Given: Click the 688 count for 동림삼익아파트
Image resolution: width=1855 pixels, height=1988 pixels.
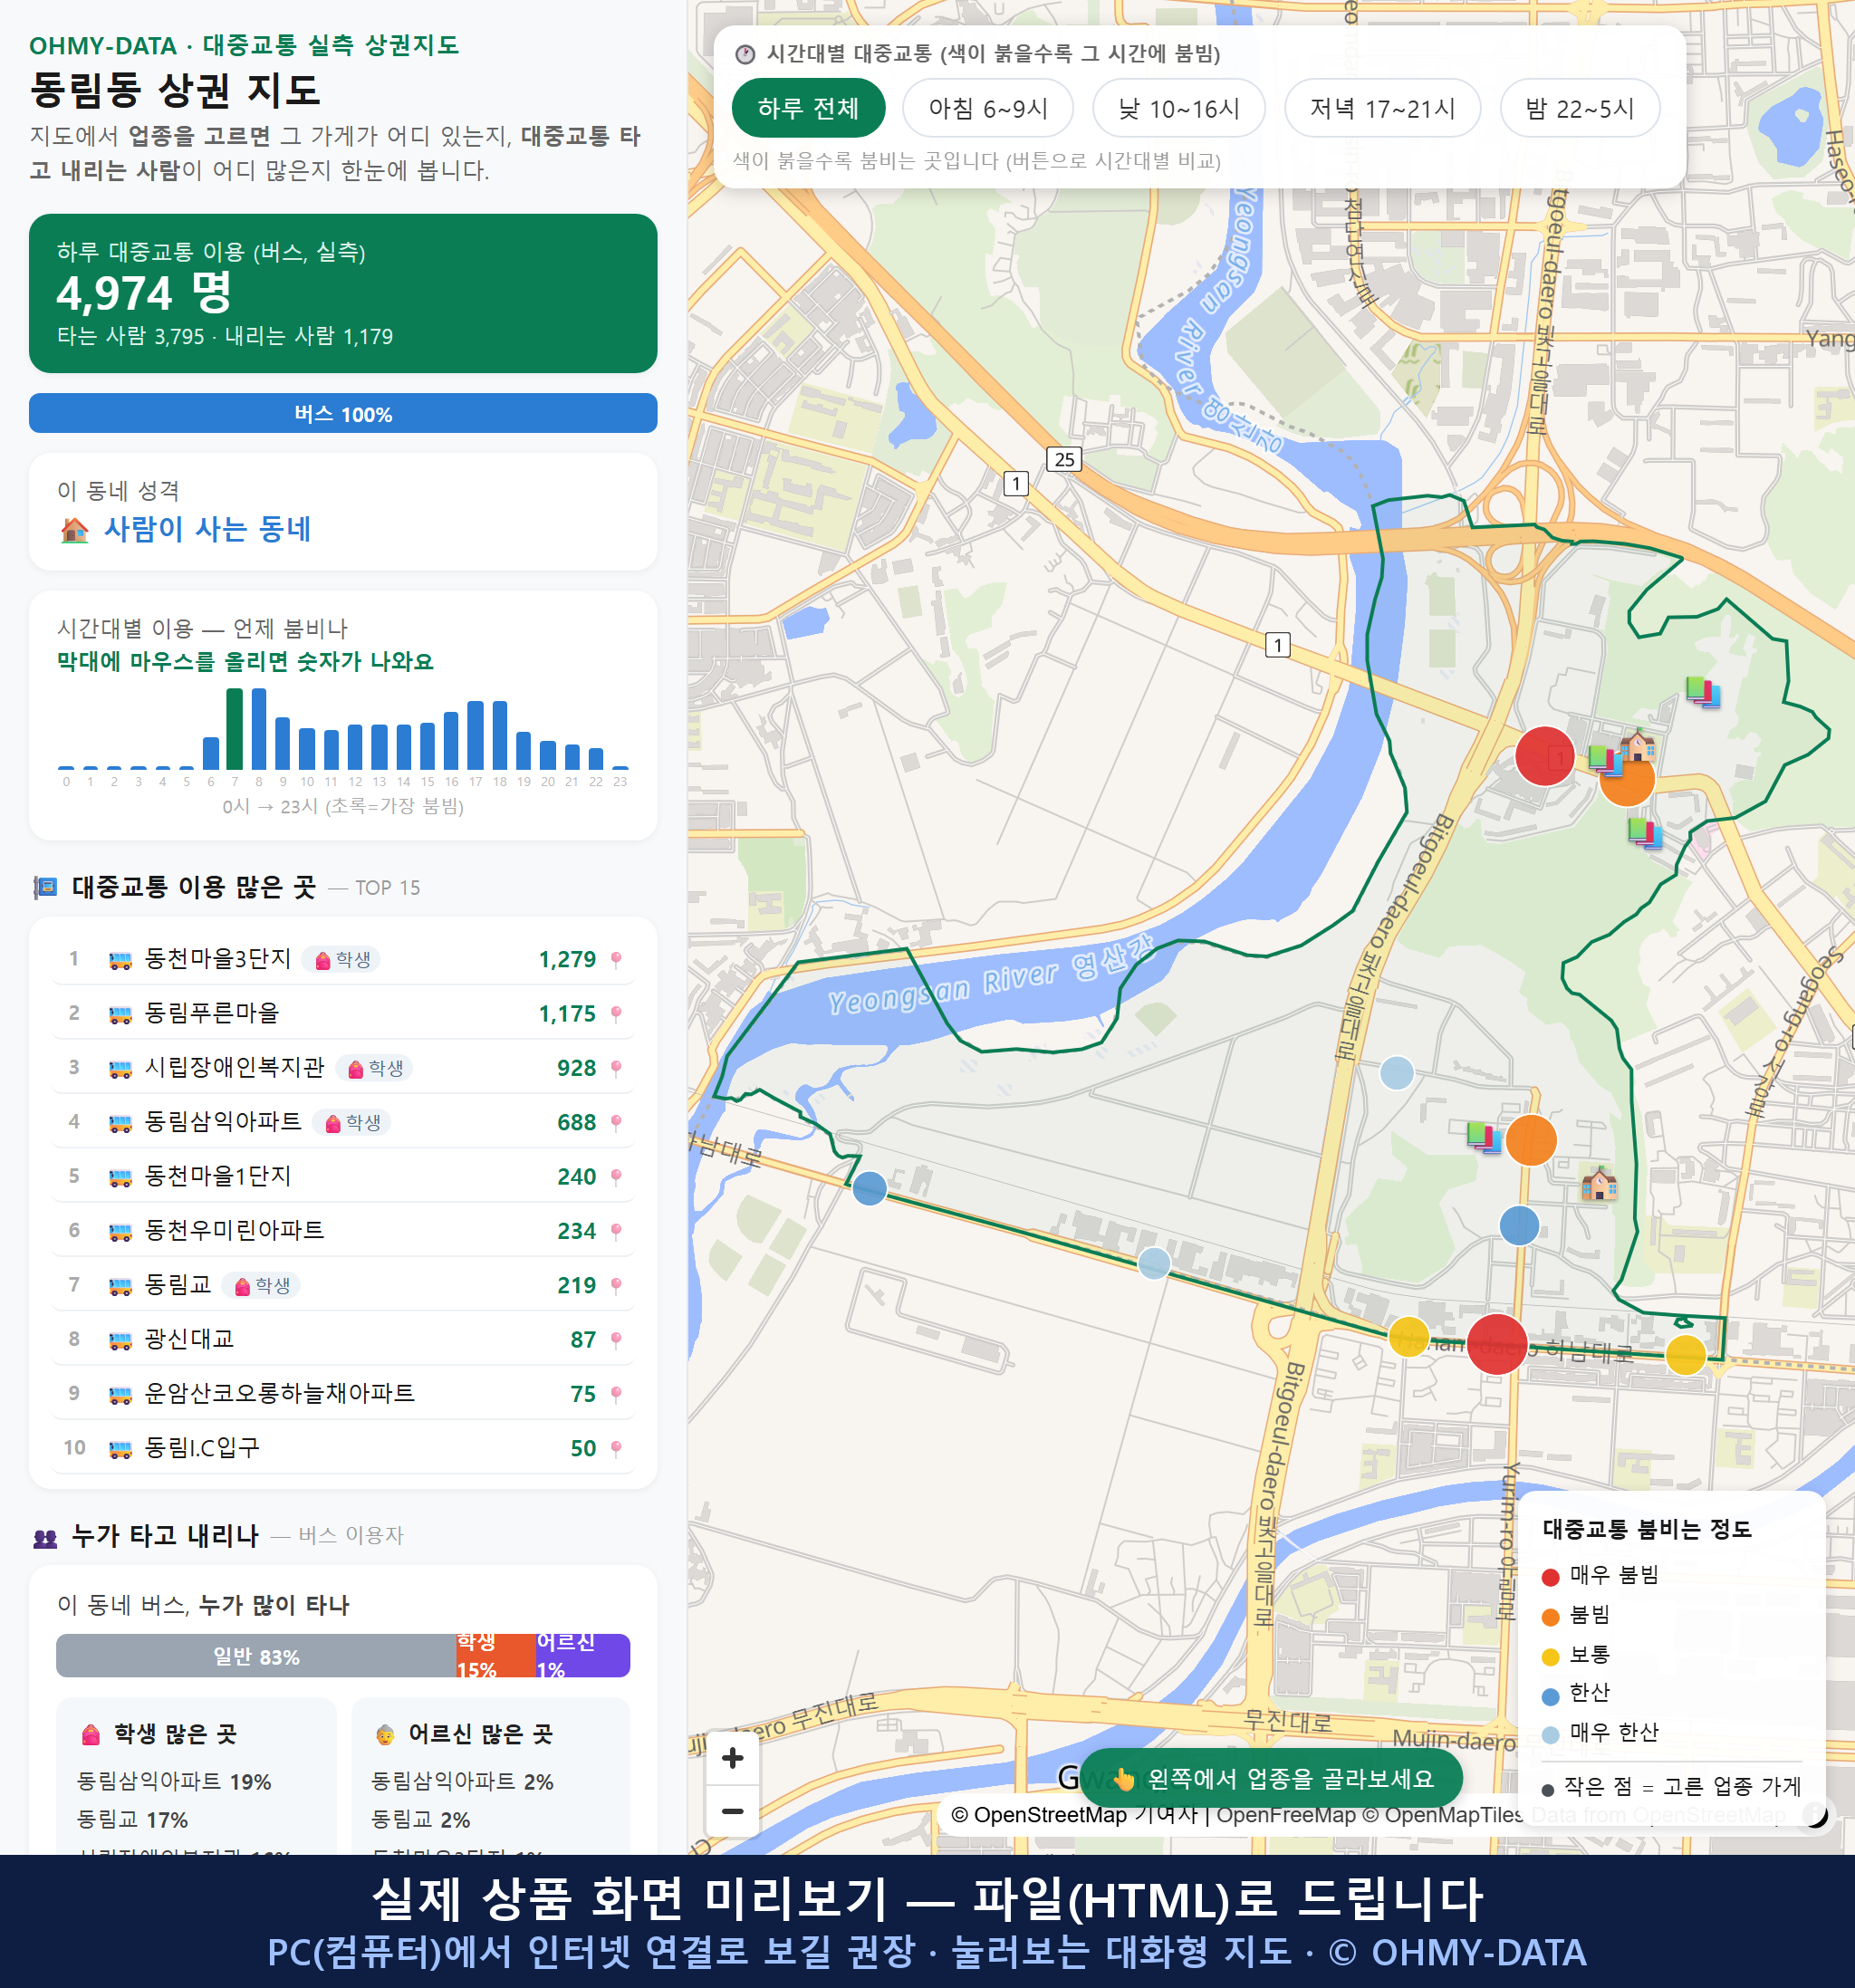Looking at the screenshot, I should coord(577,1123).
